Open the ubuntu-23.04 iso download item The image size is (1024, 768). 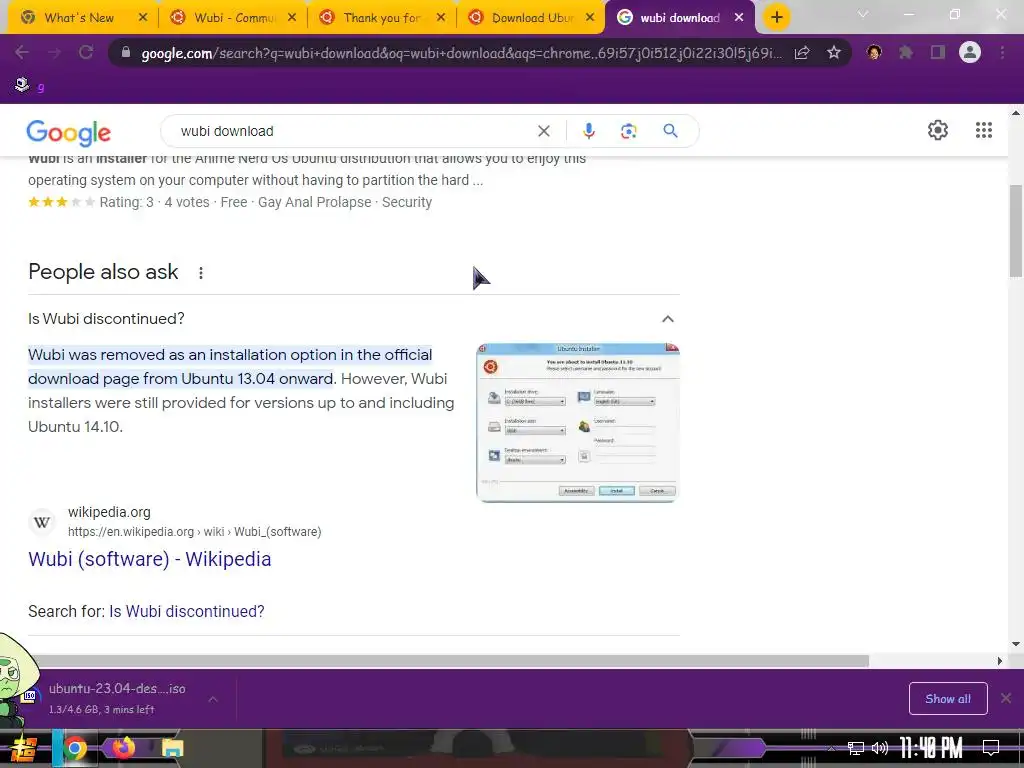(x=116, y=698)
